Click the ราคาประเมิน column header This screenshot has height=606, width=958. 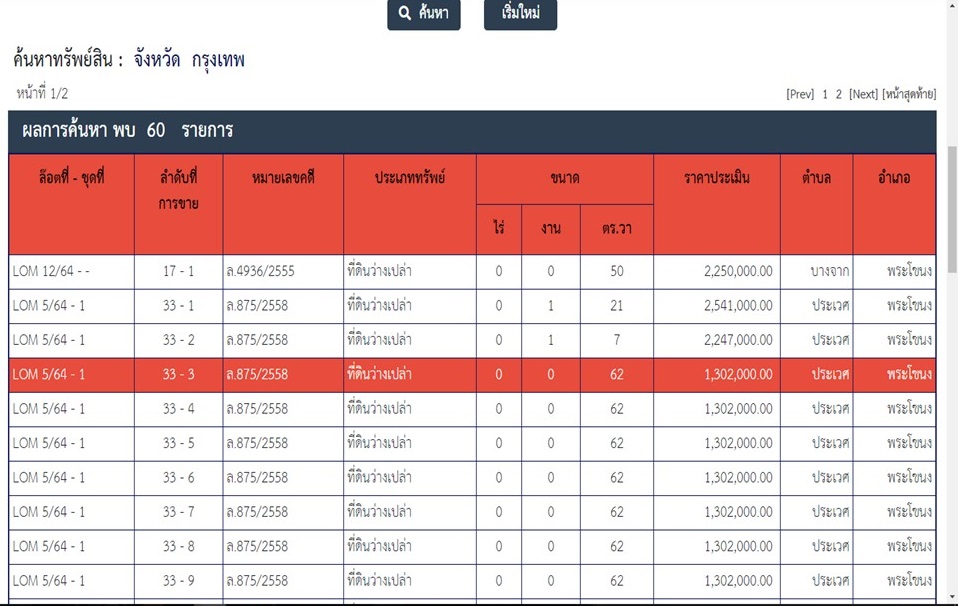[716, 178]
